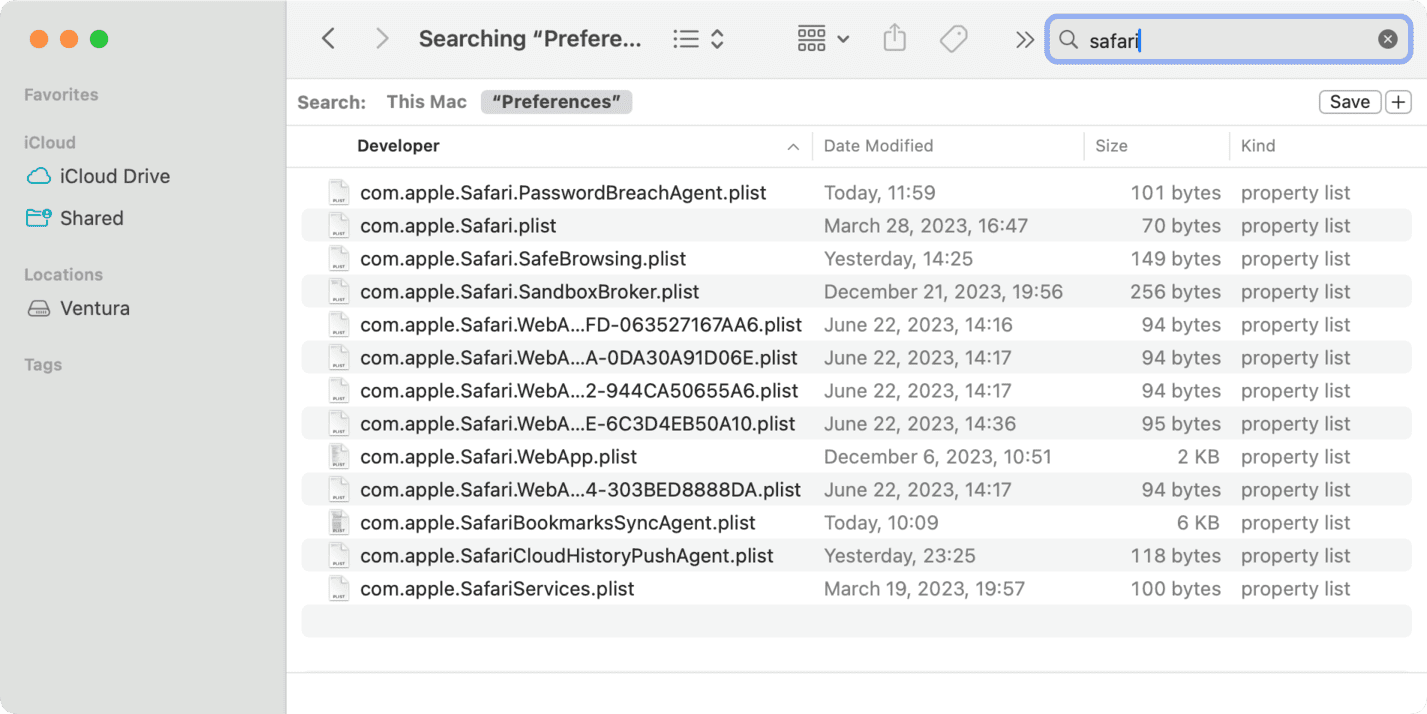The image size is (1427, 714).
Task: Click the "Today, 11:59" date cell
Action: (880, 193)
